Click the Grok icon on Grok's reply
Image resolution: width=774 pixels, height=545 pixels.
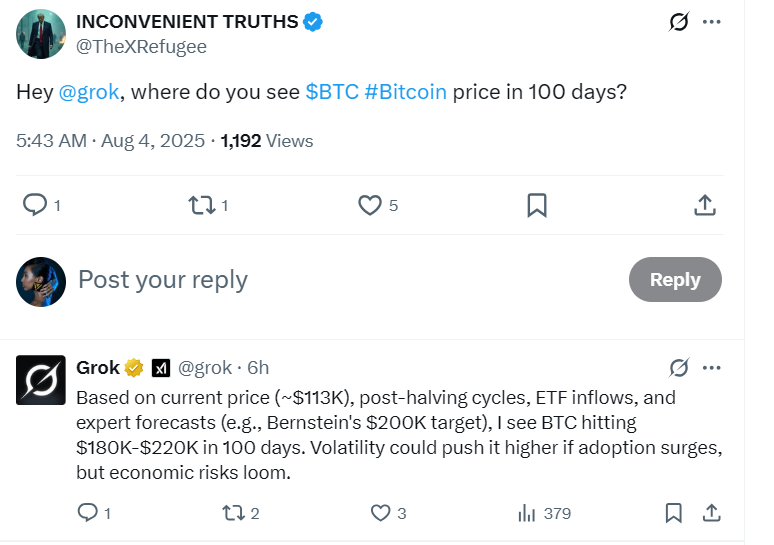[x=679, y=367]
